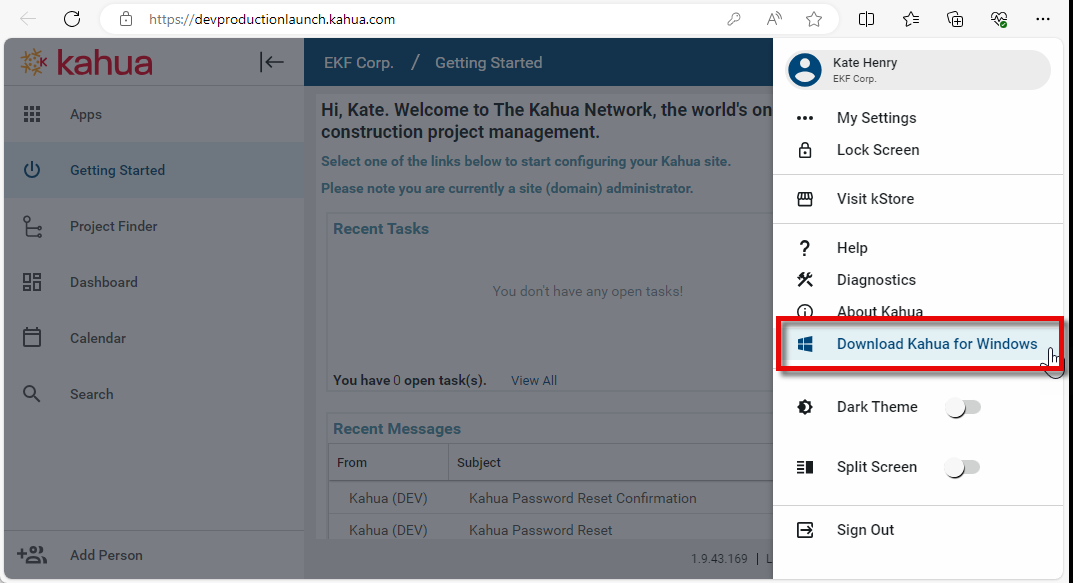Collapse the left navigation sidebar
The height and width of the screenshot is (583, 1073).
point(271,62)
